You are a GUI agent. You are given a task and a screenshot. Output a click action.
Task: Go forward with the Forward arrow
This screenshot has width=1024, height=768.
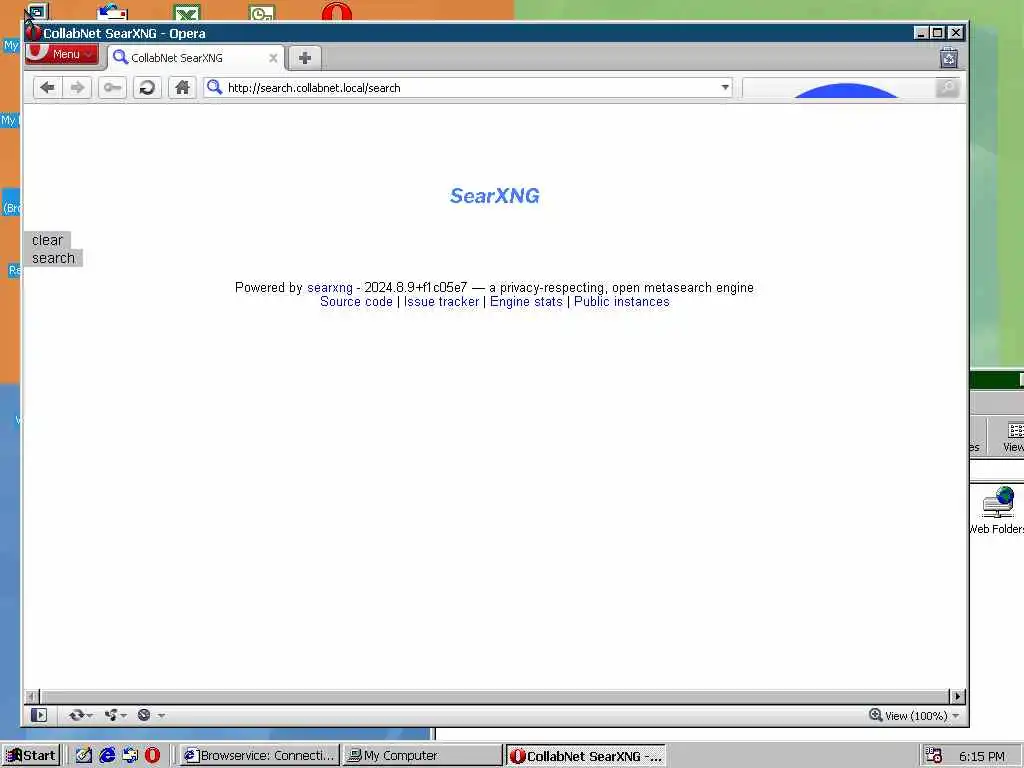click(x=77, y=88)
